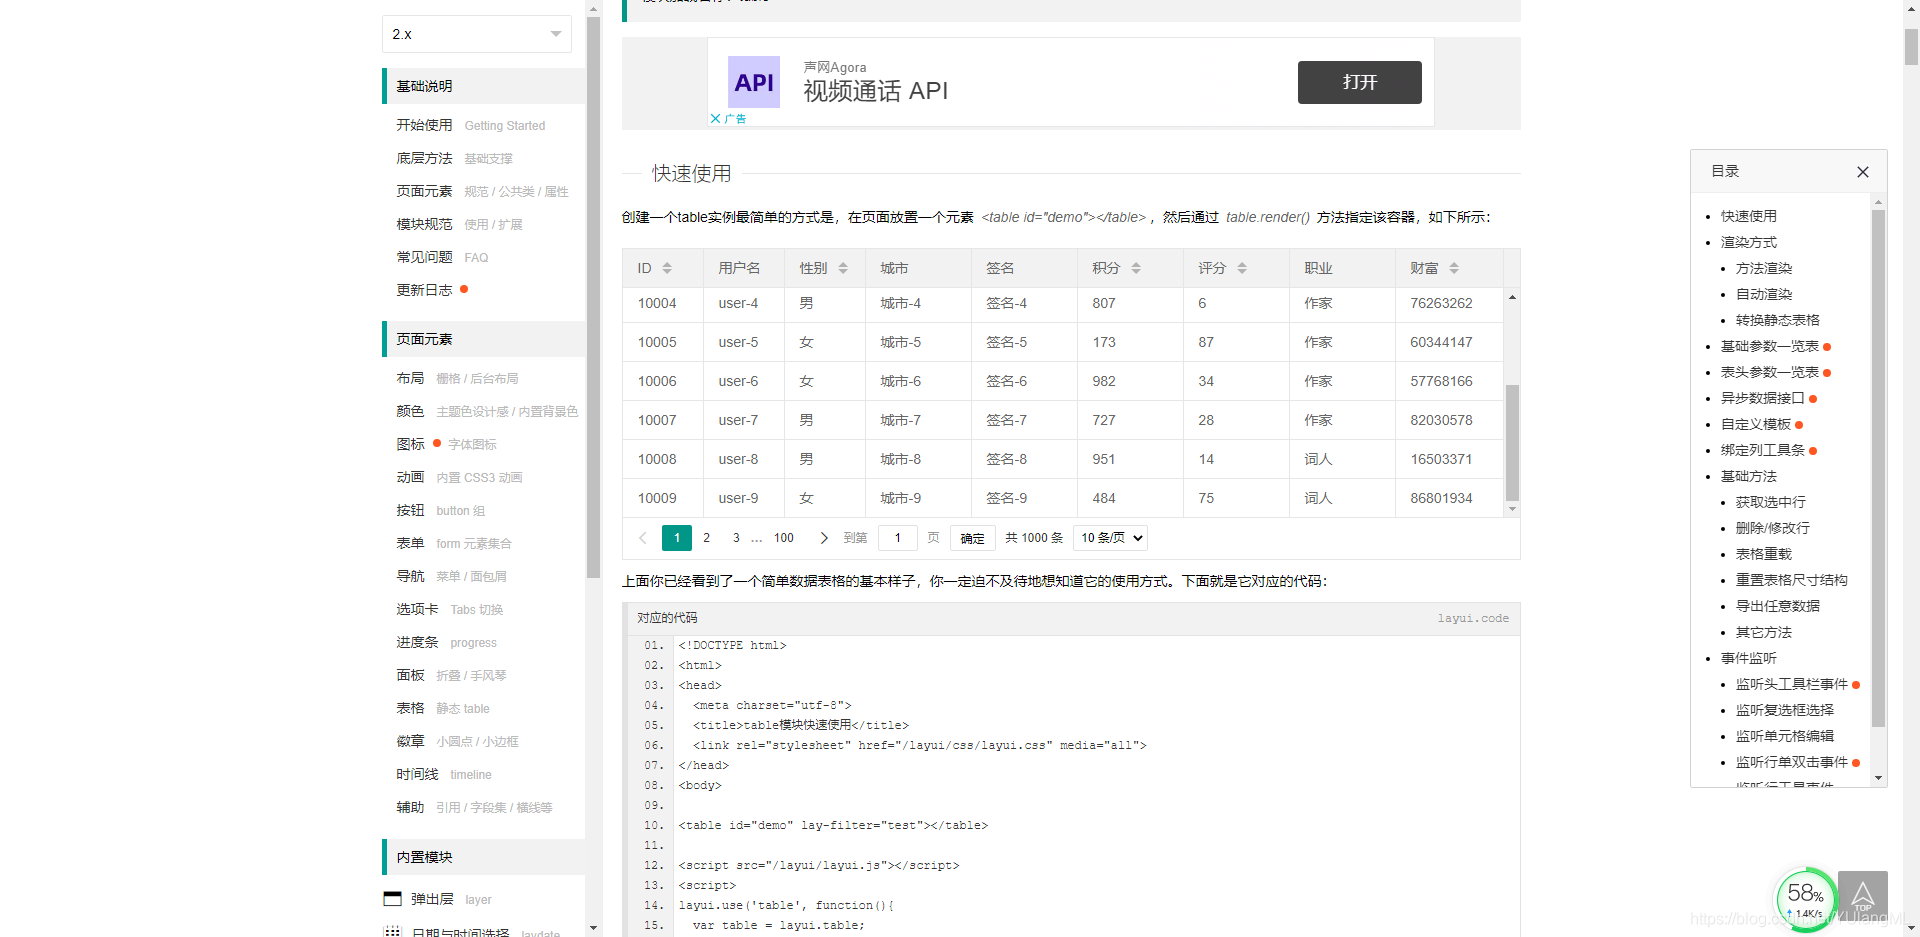The image size is (1920, 937).
Task: Open the 表格 静态 table sidebar entry
Action: point(410,708)
